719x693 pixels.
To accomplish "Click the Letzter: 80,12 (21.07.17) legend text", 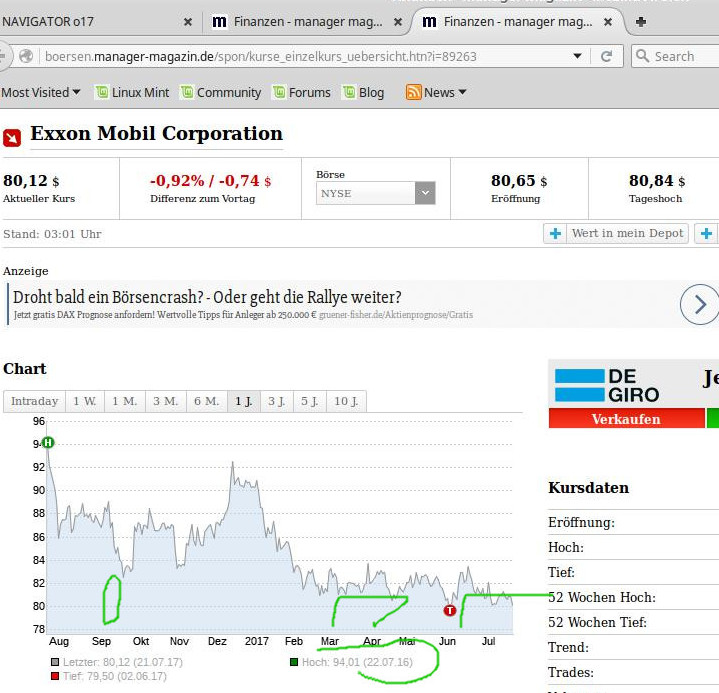I will [122, 662].
